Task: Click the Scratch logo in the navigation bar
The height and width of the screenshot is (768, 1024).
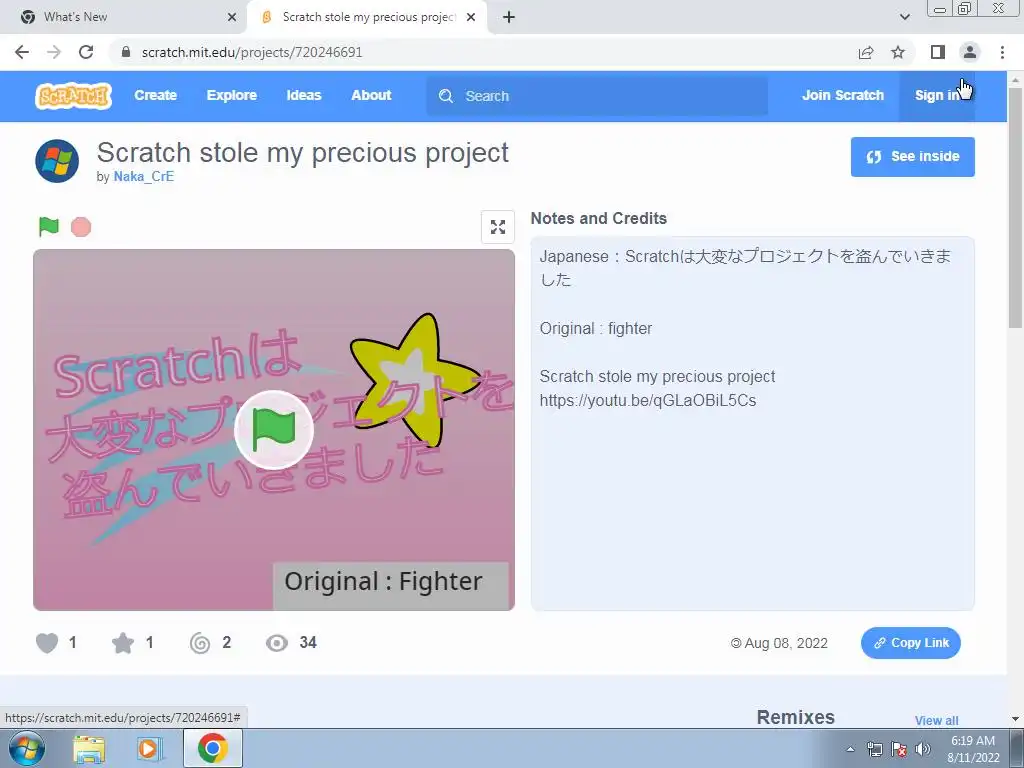Action: [73, 96]
